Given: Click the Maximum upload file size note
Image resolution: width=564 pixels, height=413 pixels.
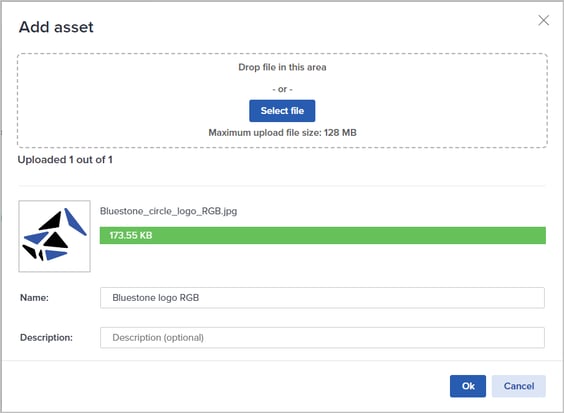Looking at the screenshot, I should coord(282,133).
